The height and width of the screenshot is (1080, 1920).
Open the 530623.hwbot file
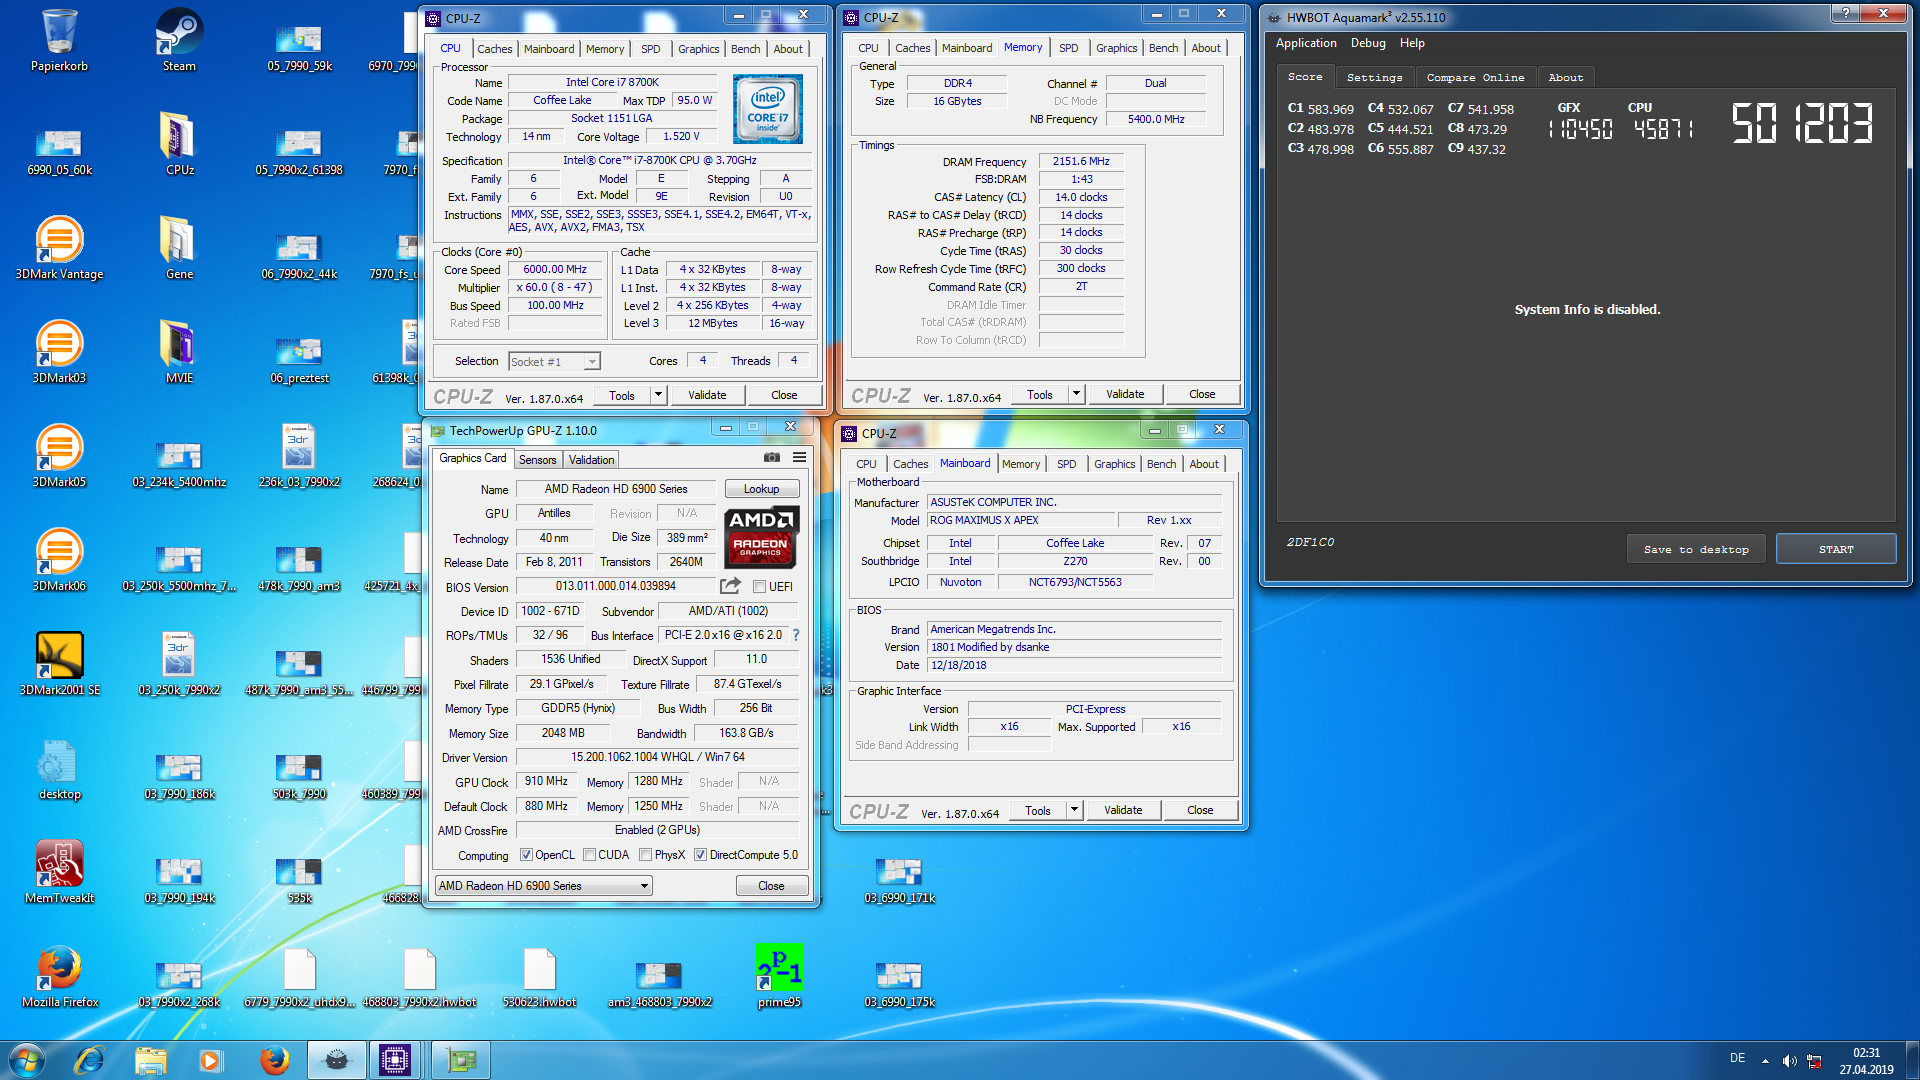click(x=539, y=976)
